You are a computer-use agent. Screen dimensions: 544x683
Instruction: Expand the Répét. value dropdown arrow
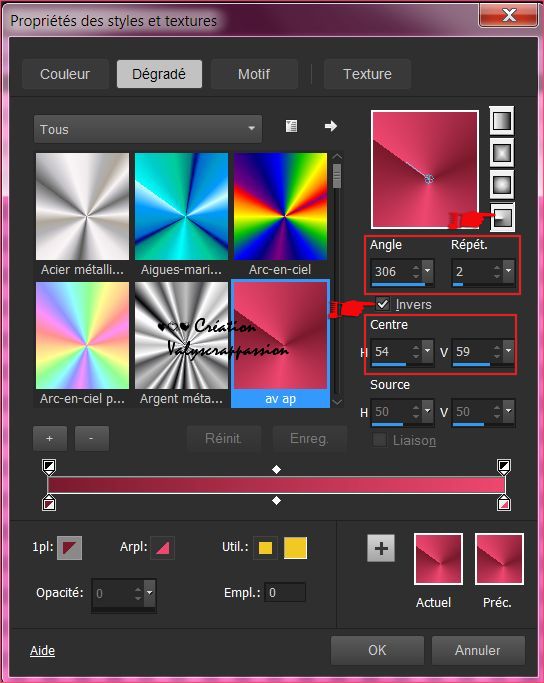(x=508, y=271)
